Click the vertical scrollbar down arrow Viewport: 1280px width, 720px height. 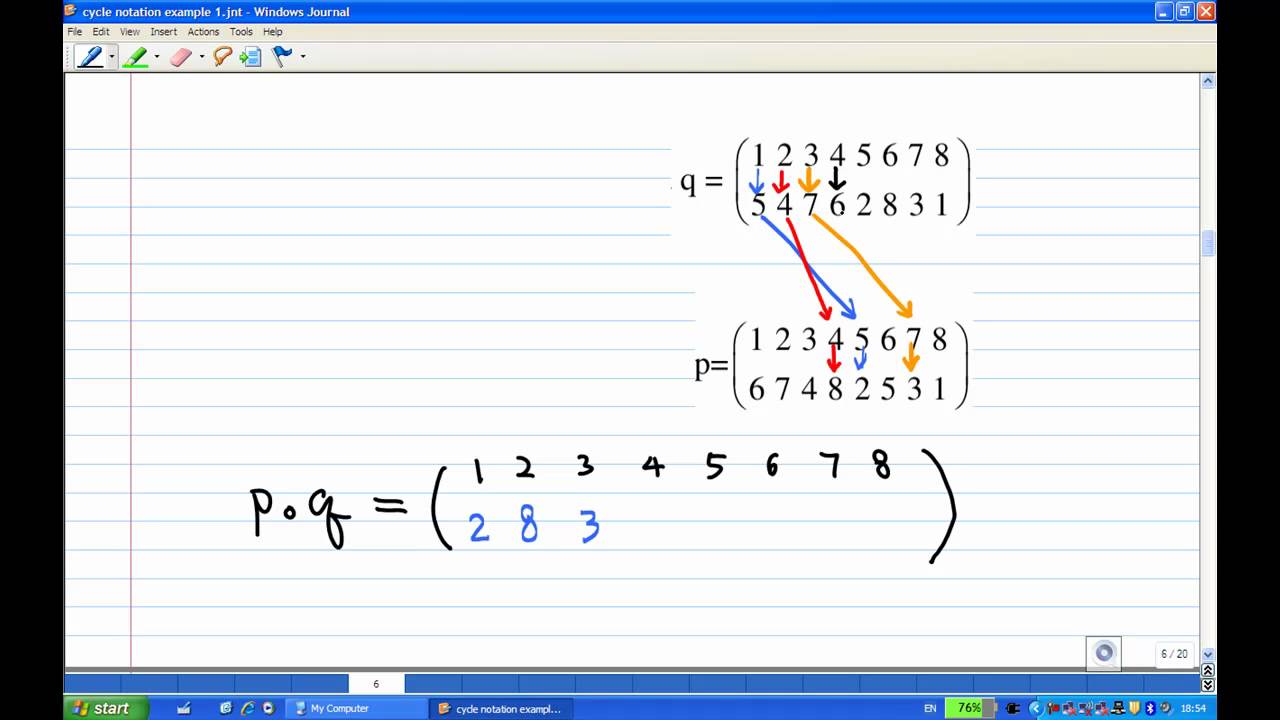click(1208, 655)
